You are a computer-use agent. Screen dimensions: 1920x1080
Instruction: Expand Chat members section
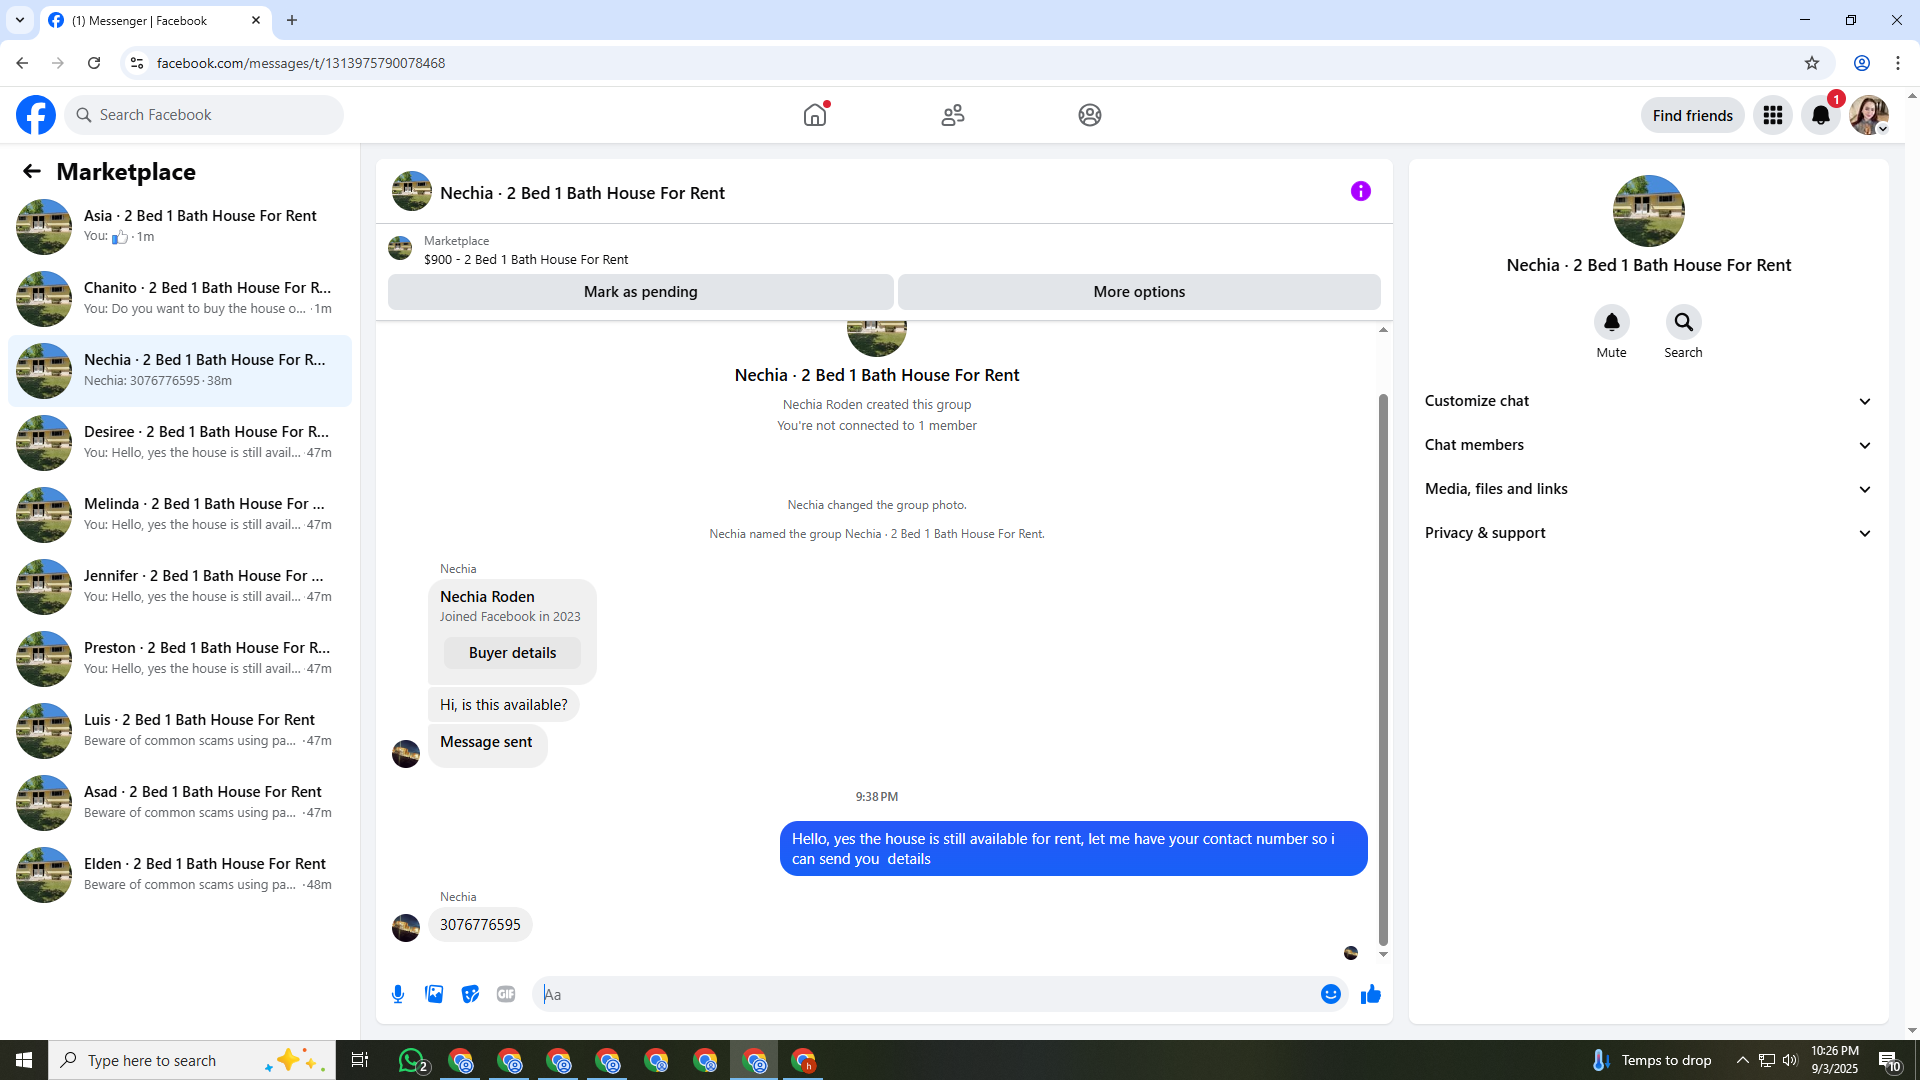(x=1649, y=445)
